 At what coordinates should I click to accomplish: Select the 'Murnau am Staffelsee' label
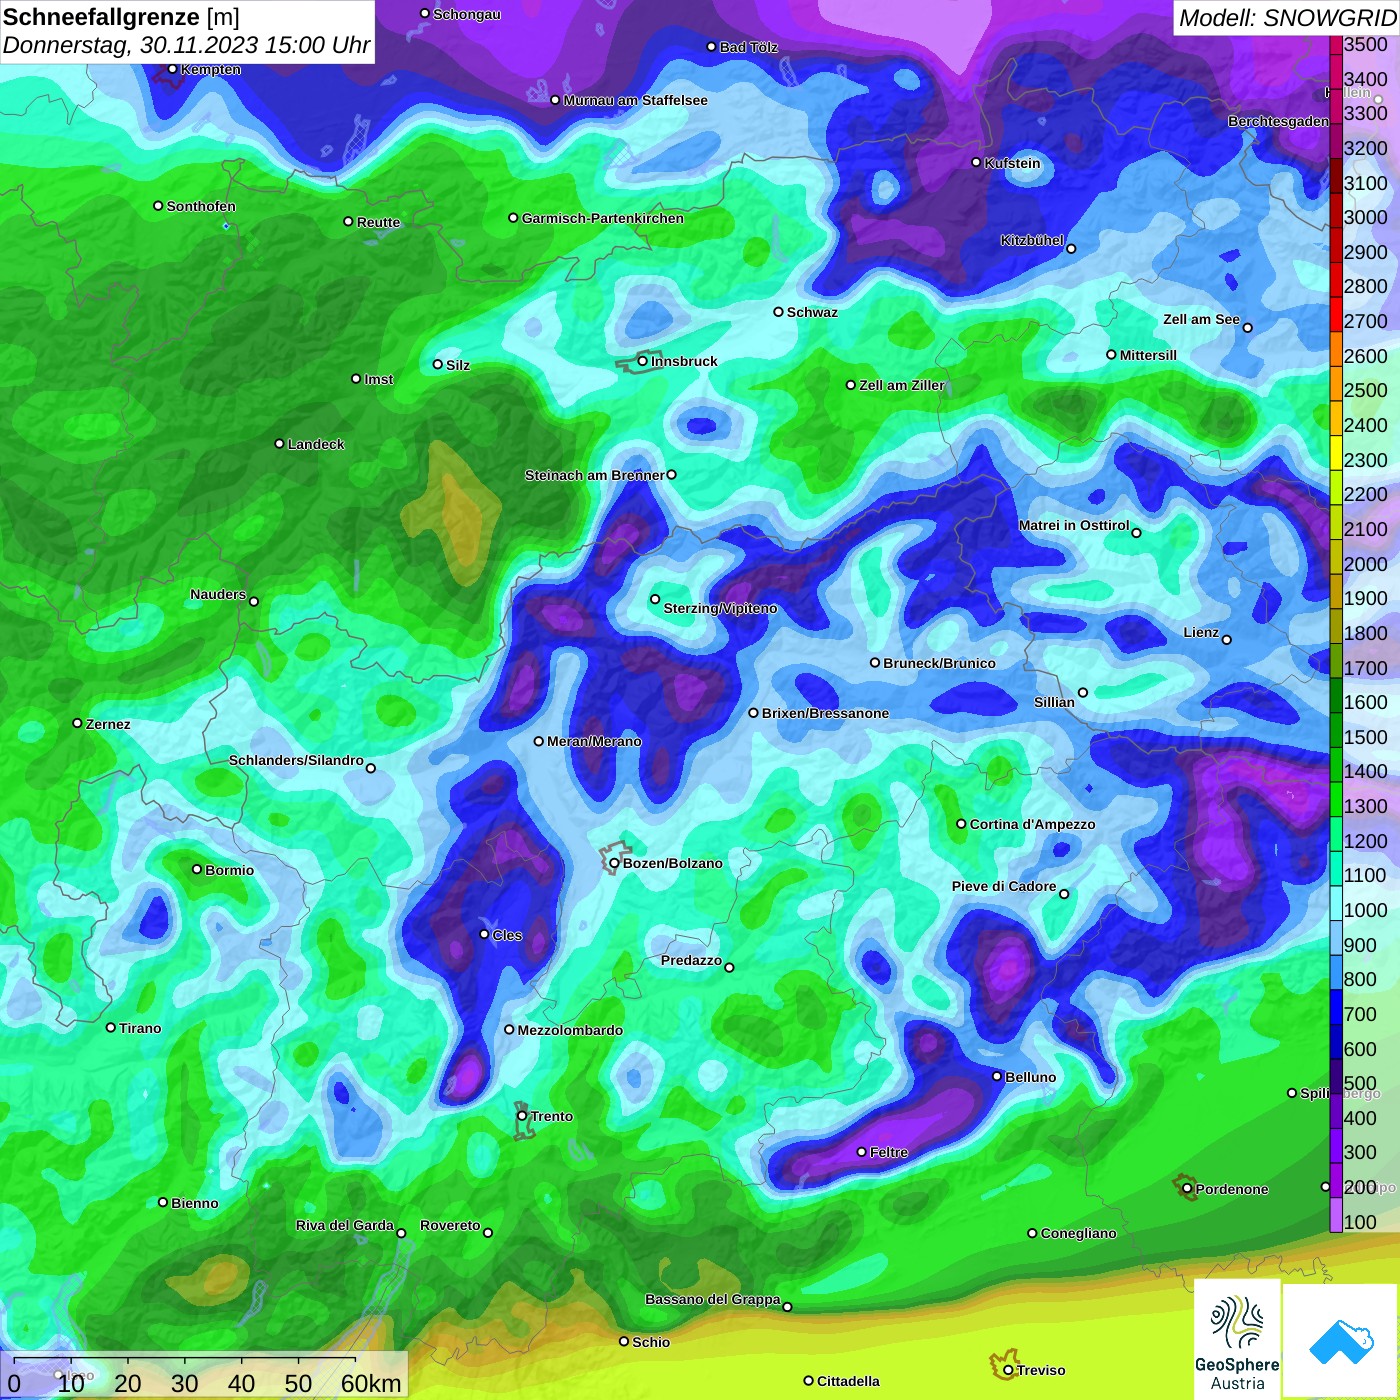click(636, 100)
